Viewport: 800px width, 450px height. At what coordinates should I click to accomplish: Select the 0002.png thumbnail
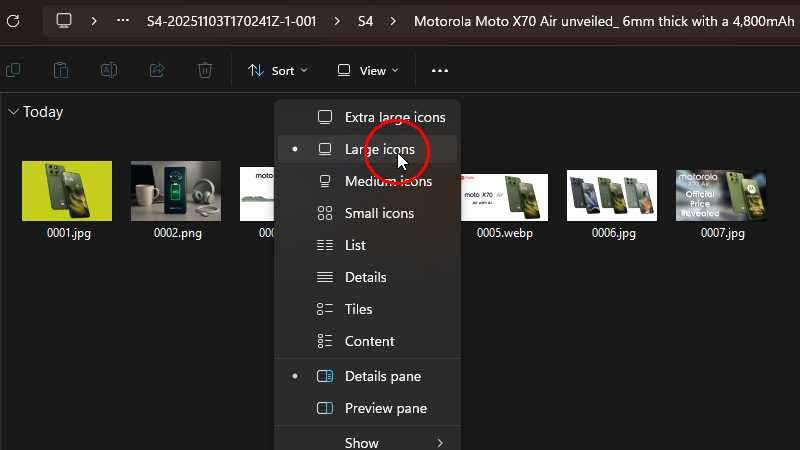(x=176, y=191)
